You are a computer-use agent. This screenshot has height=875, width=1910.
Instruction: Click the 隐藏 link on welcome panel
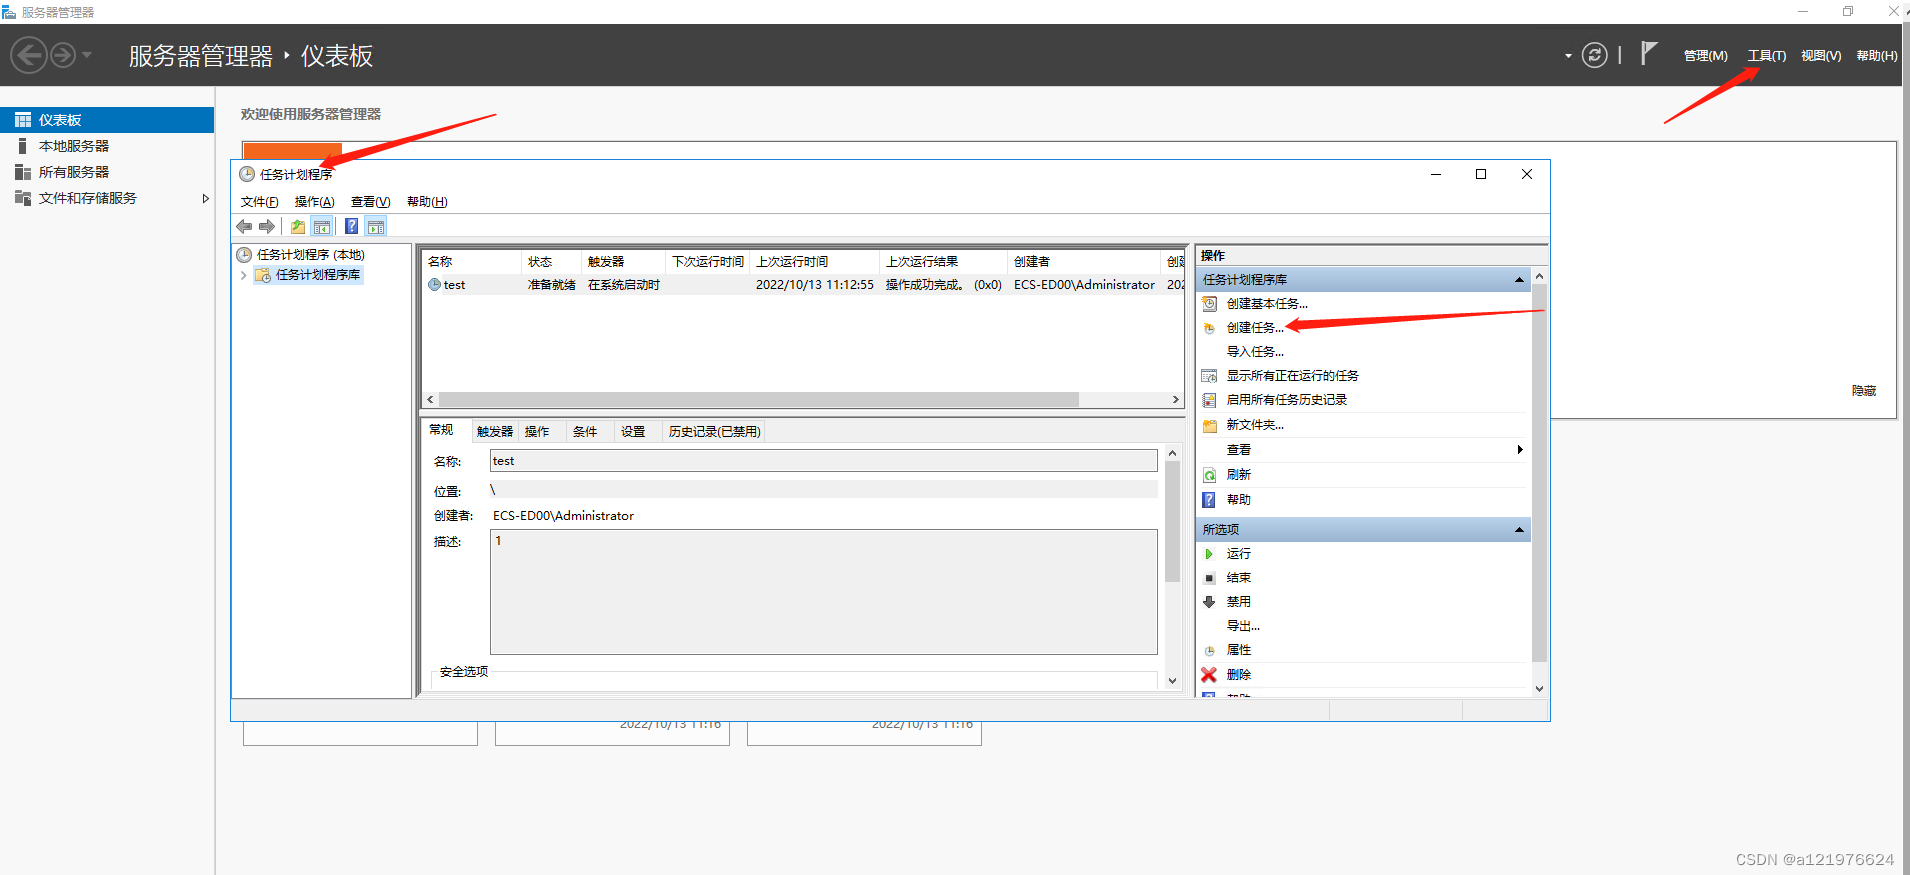[1863, 391]
